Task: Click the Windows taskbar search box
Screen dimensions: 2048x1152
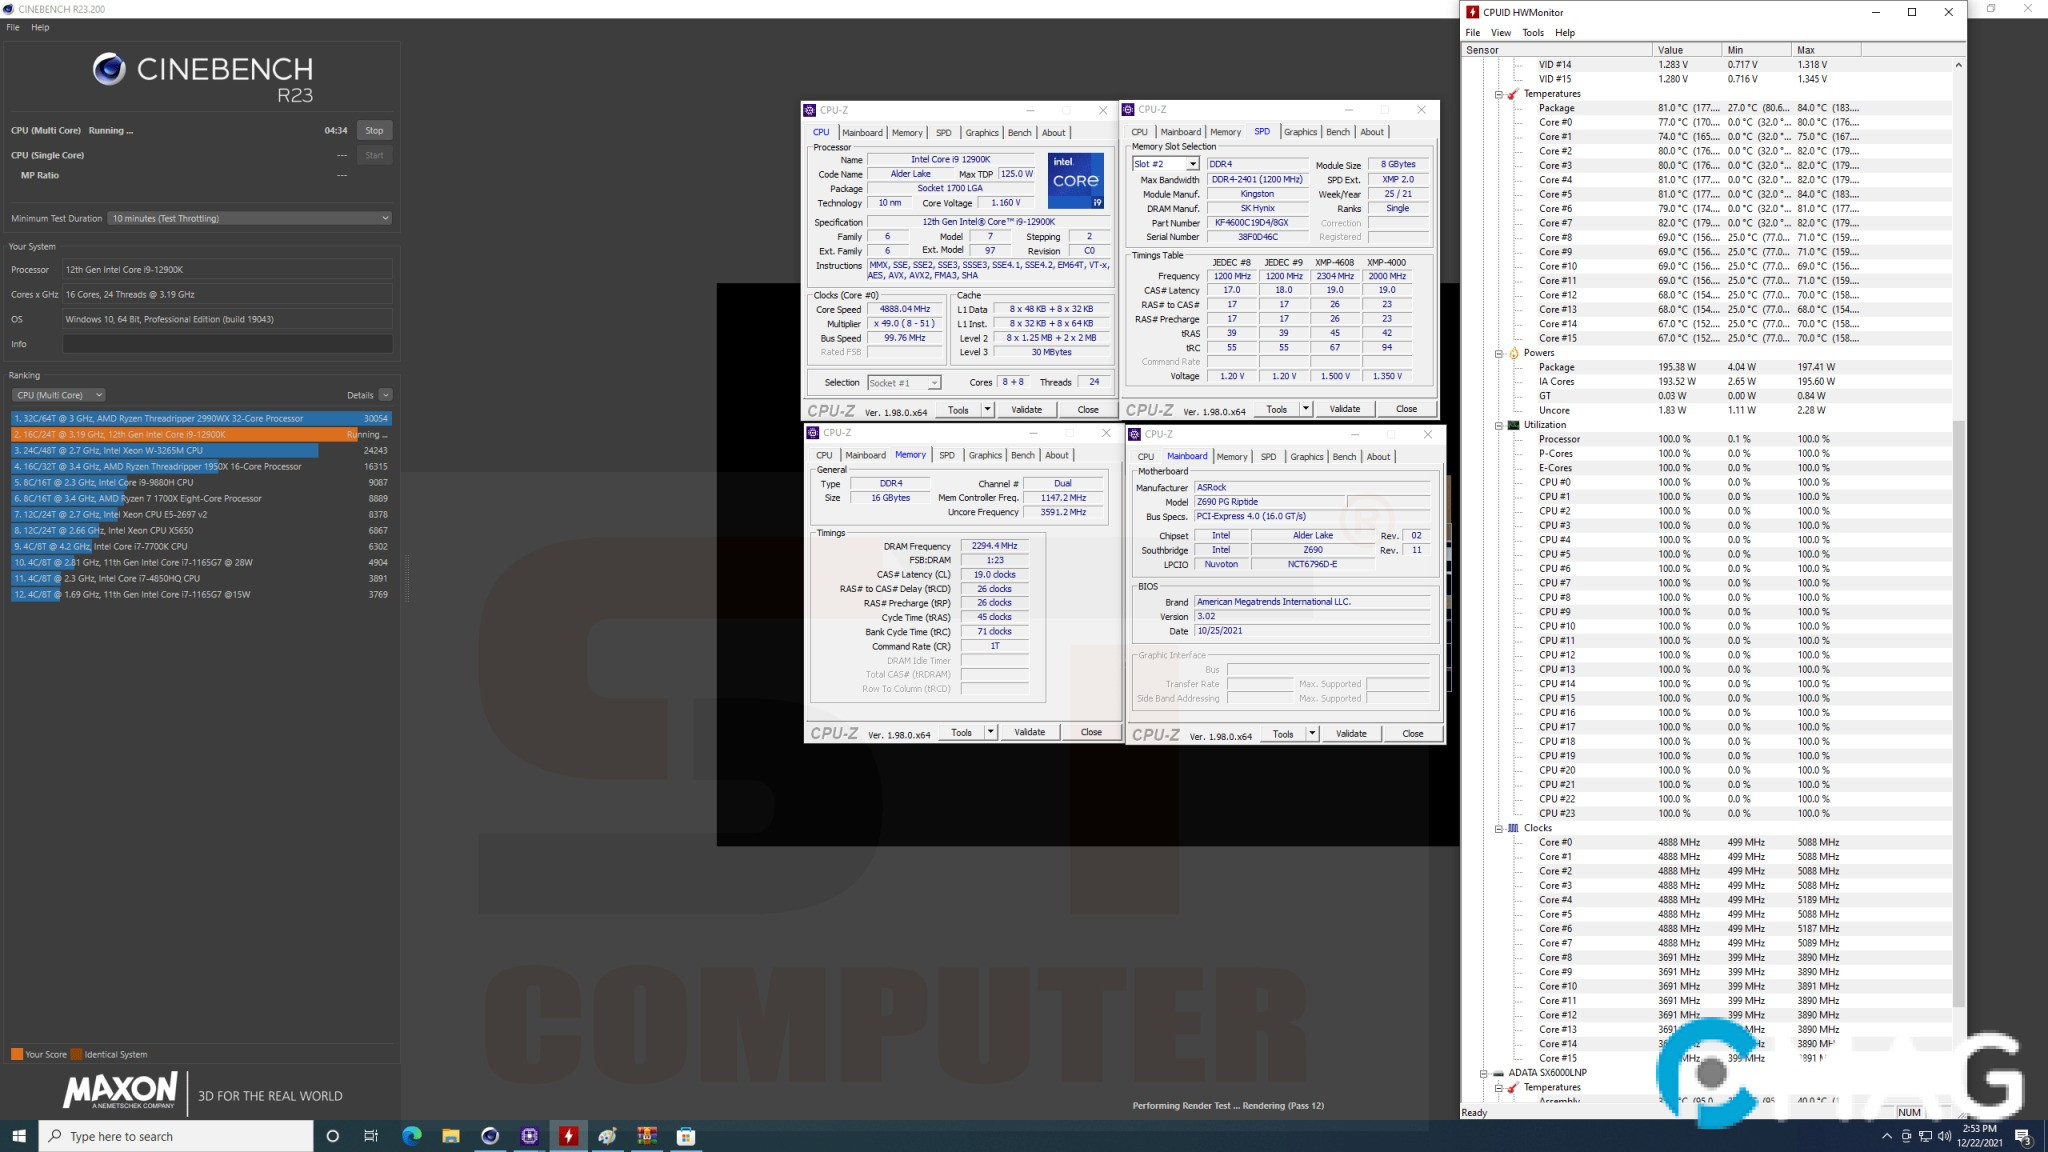Action: click(176, 1136)
